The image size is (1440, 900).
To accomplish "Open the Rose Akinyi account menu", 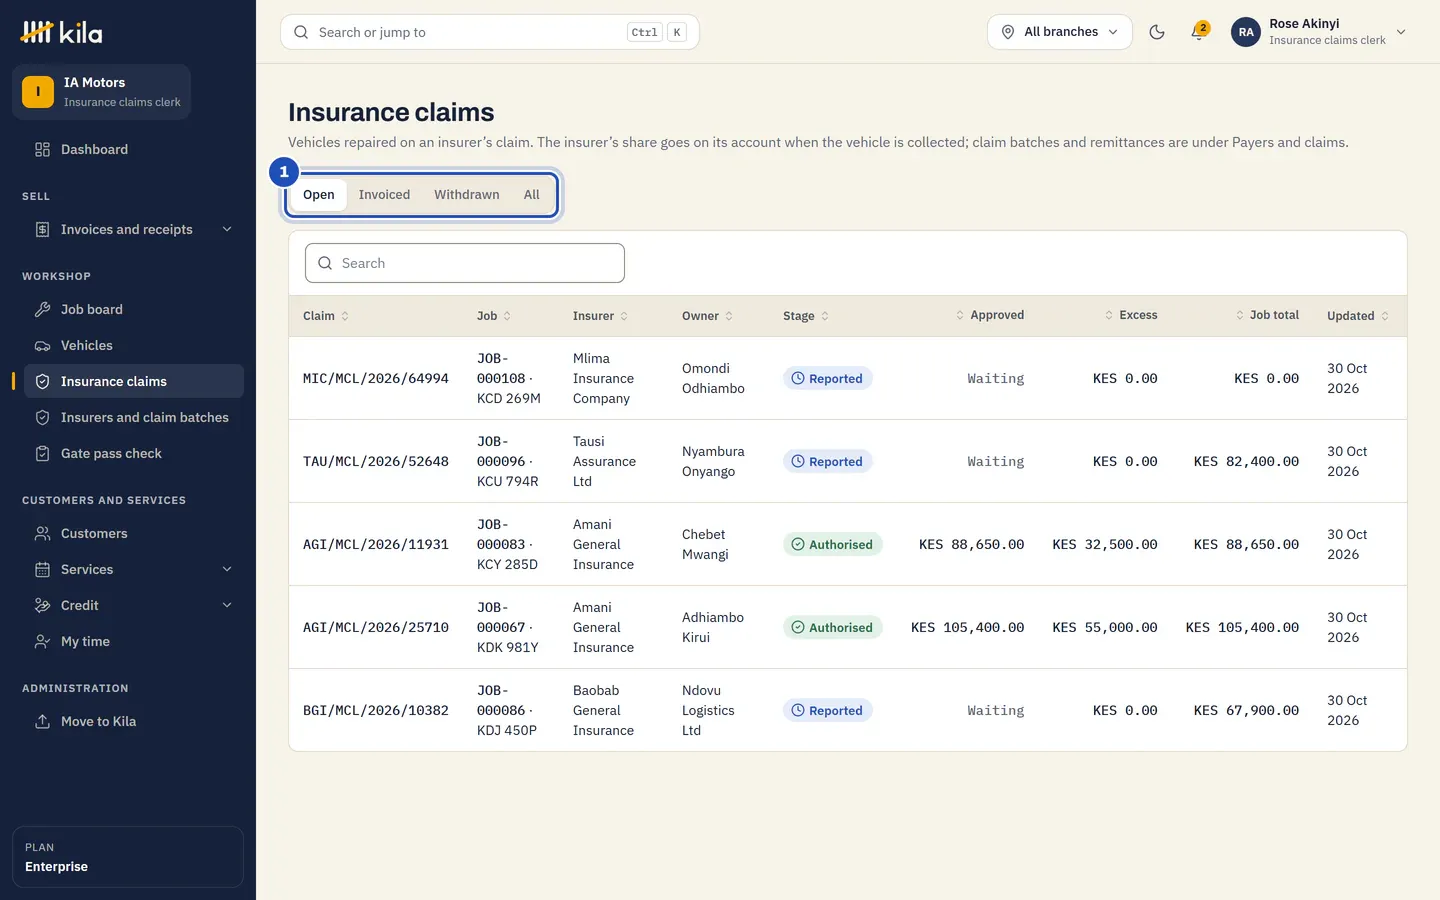I will [1320, 32].
